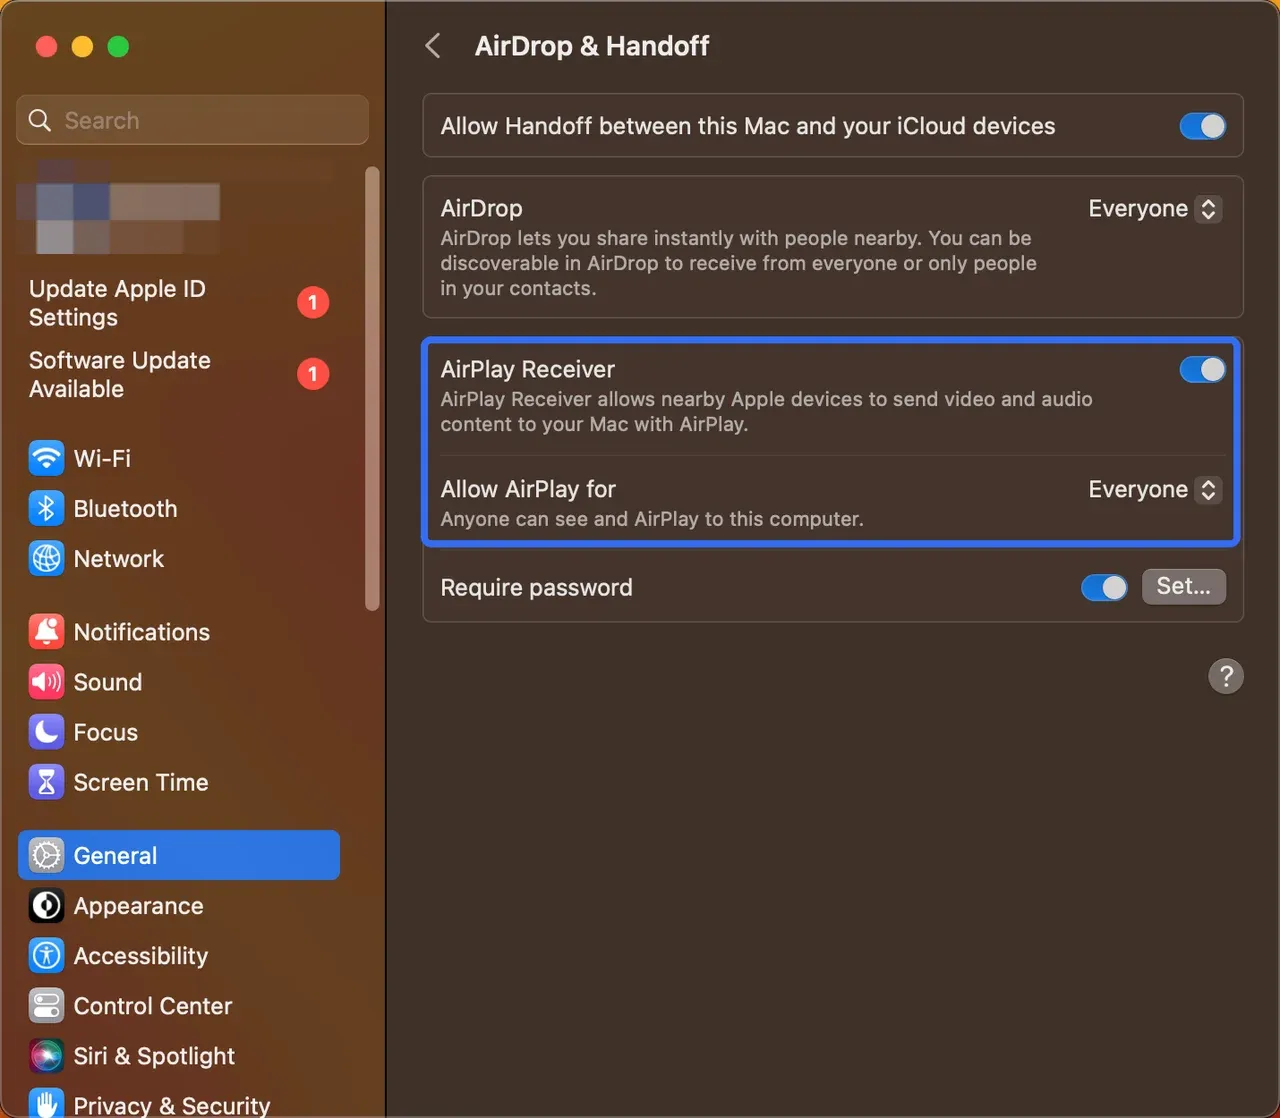Click the Wi-Fi icon in sidebar

coord(46,459)
